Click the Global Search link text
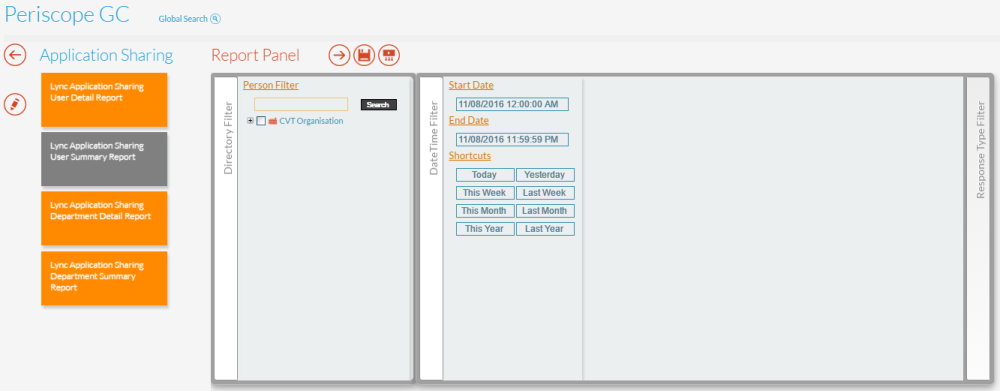Viewport: 1000px width, 391px height. coord(183,18)
